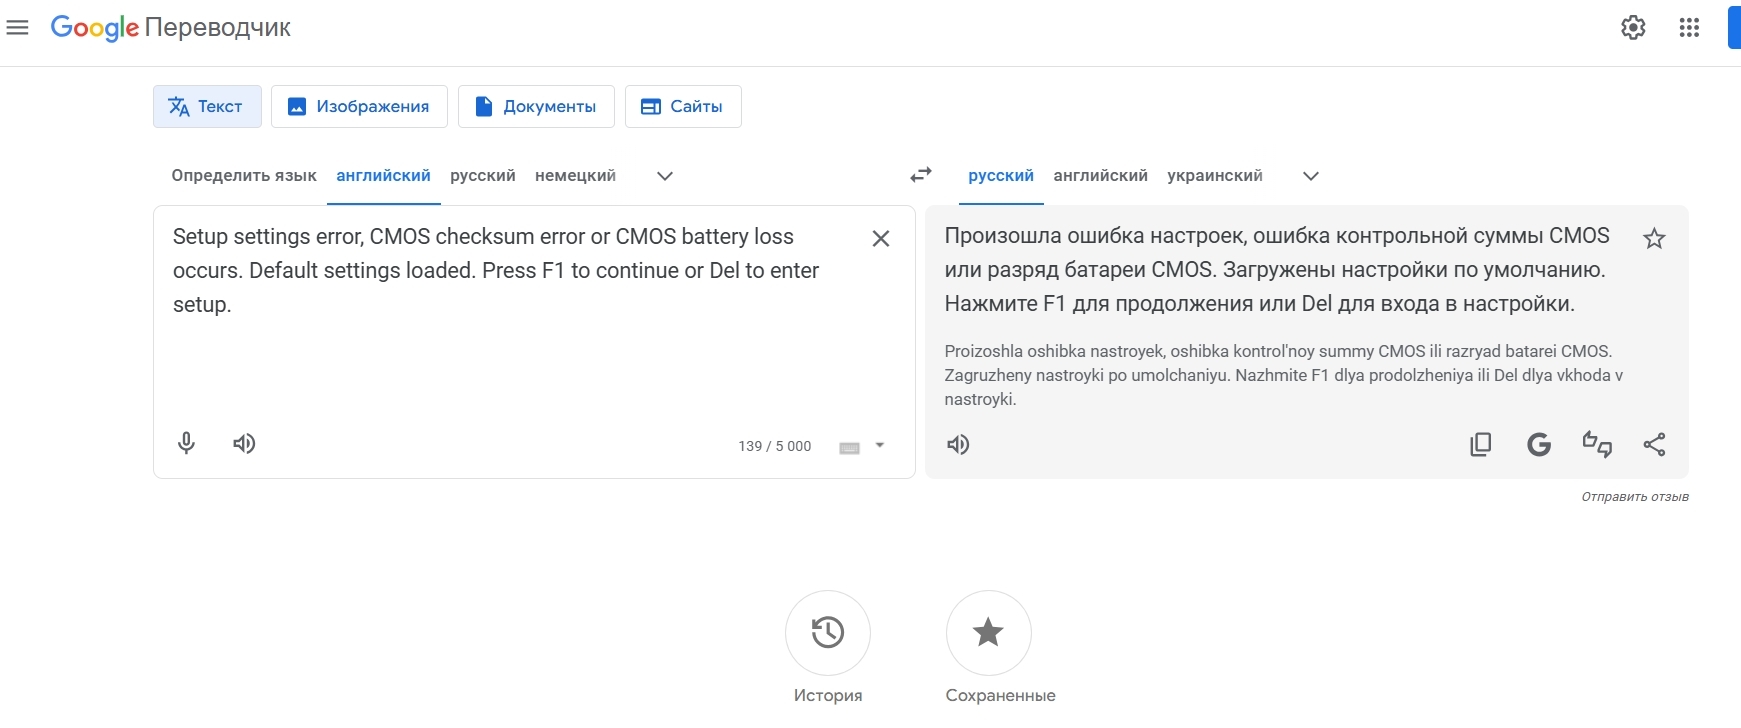Swap source and target languages
The image size is (1741, 728).
tap(920, 175)
